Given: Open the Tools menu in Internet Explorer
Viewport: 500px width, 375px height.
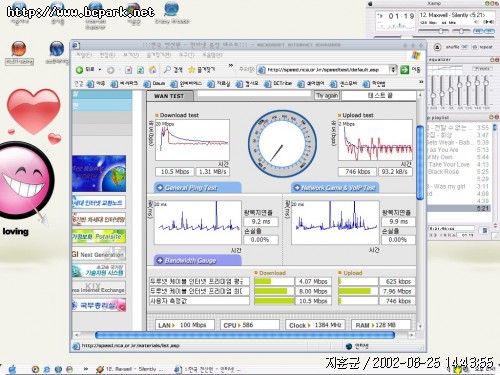Looking at the screenshot, I should pos(187,55).
